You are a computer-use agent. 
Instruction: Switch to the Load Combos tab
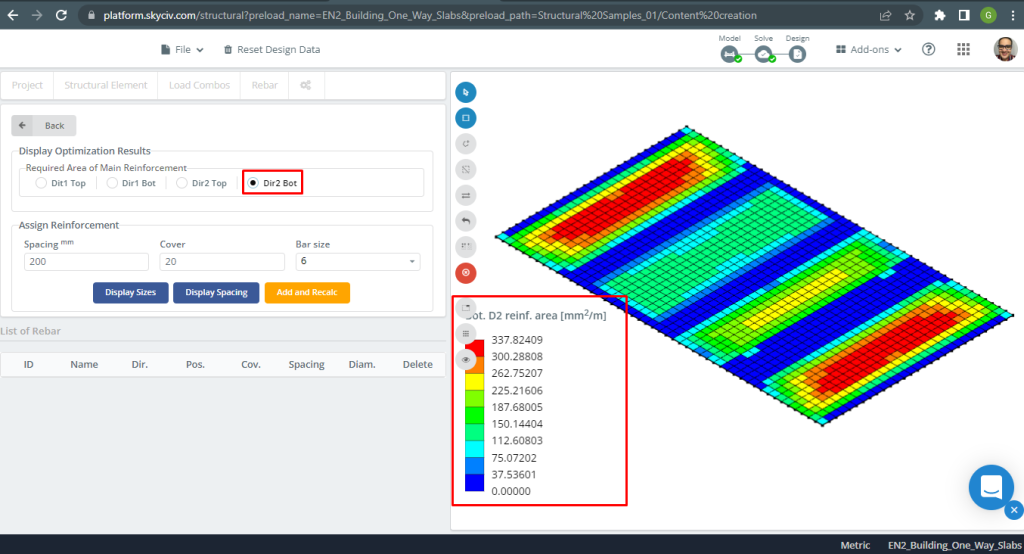[x=199, y=85]
